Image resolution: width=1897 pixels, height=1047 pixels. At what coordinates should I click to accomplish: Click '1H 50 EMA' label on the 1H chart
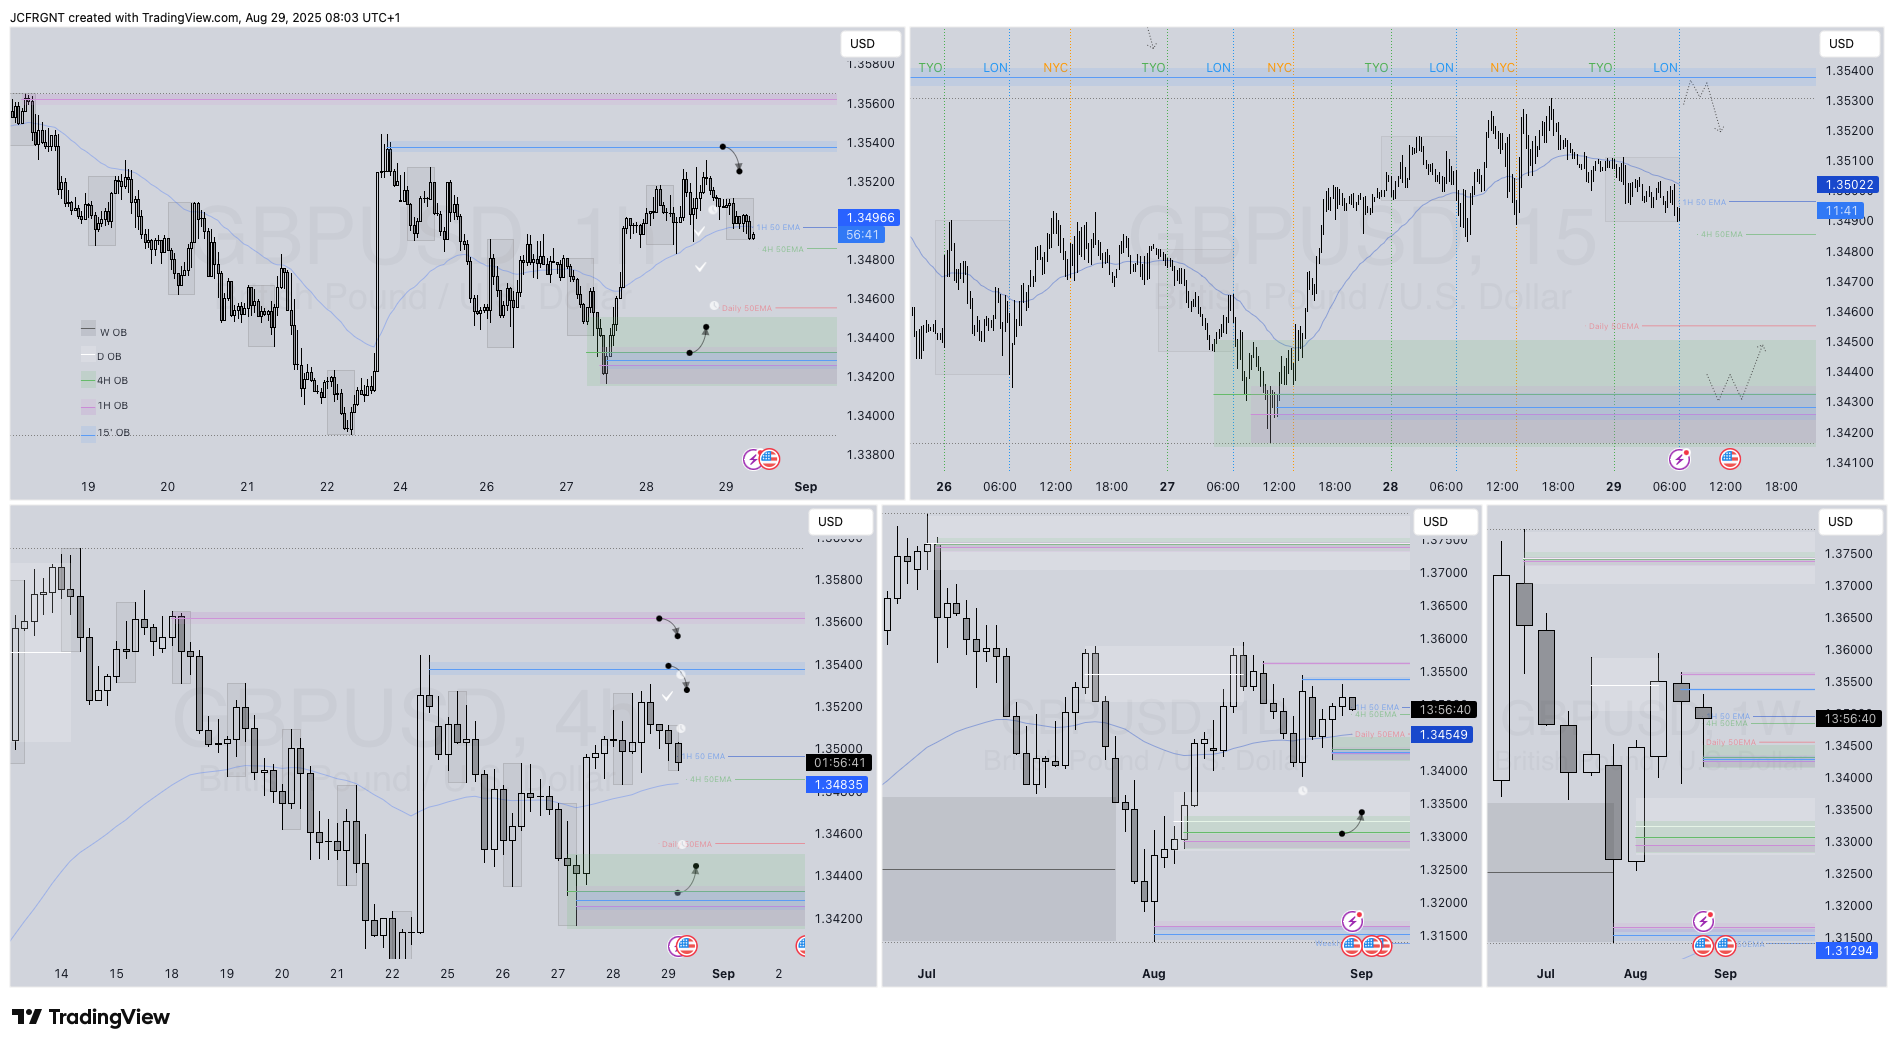click(x=778, y=228)
